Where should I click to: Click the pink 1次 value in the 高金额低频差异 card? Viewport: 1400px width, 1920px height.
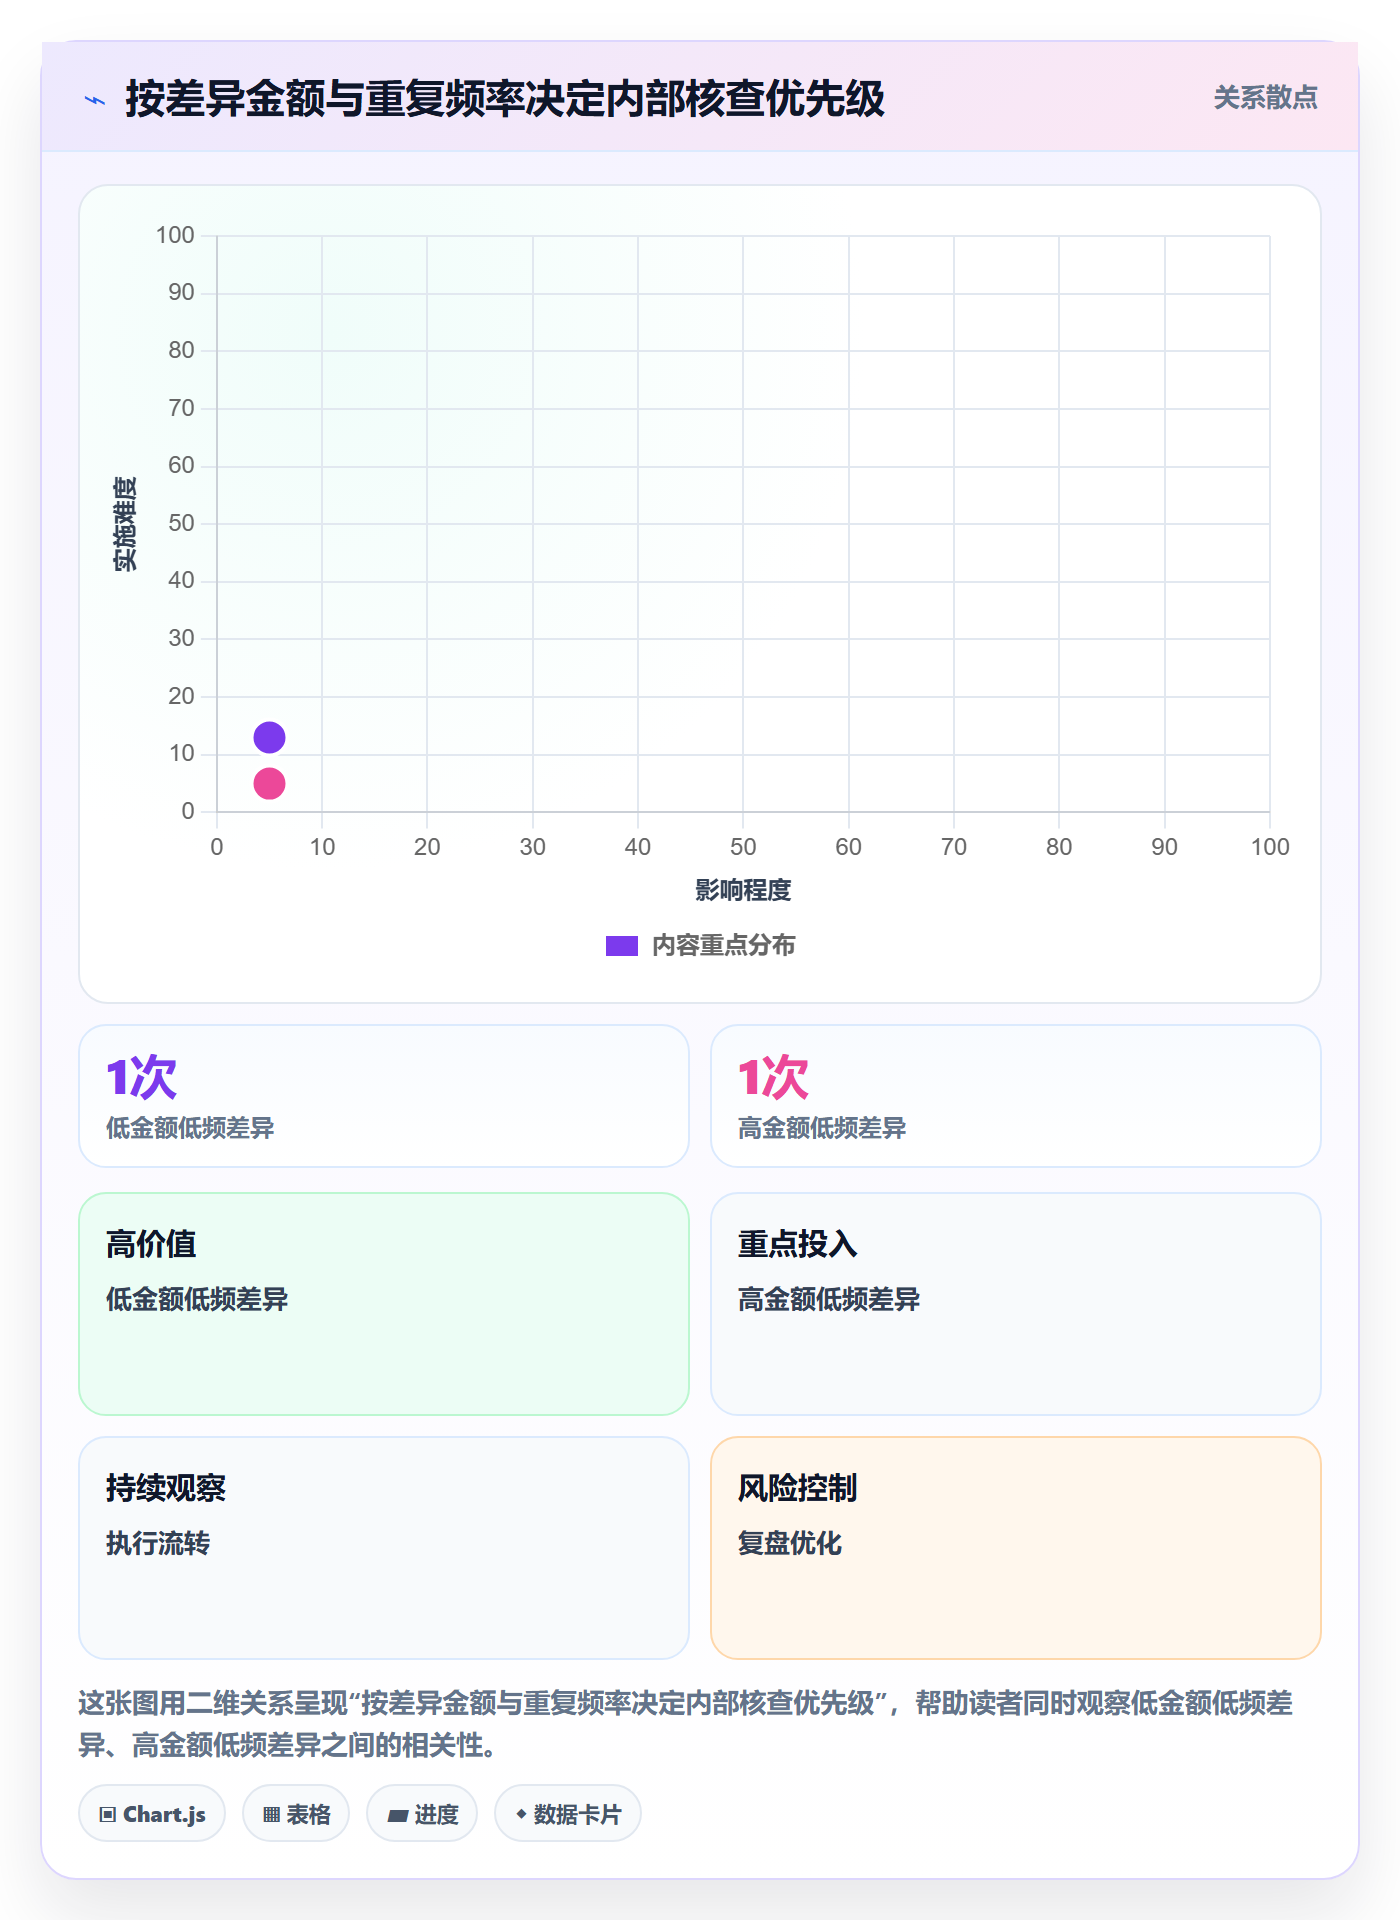point(773,1077)
